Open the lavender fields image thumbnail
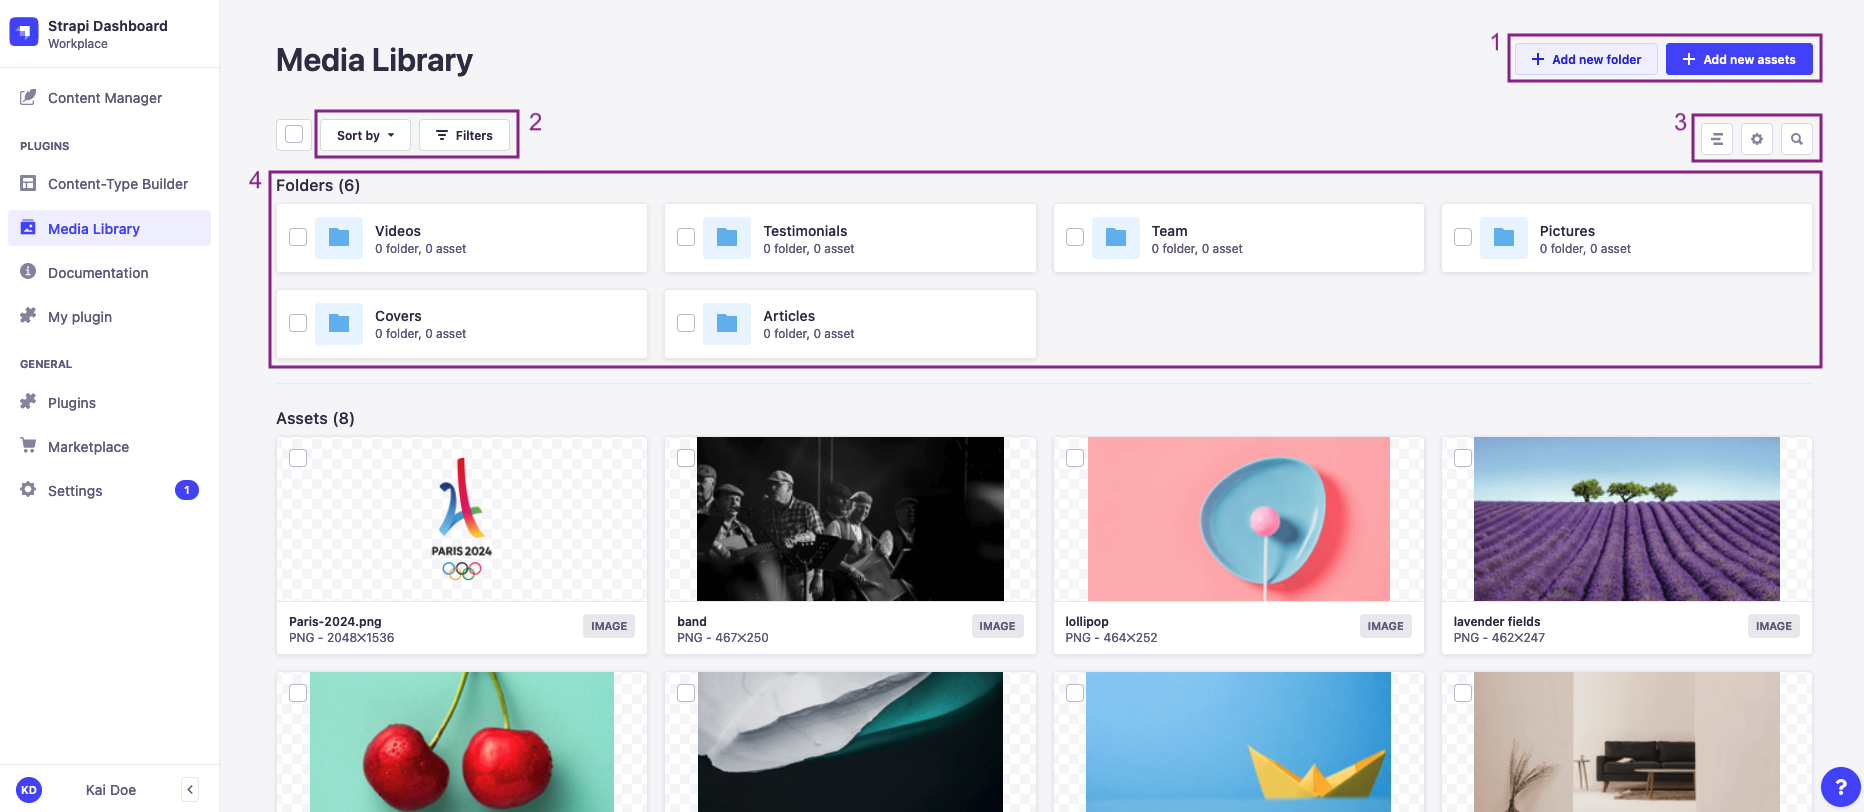 coord(1626,518)
